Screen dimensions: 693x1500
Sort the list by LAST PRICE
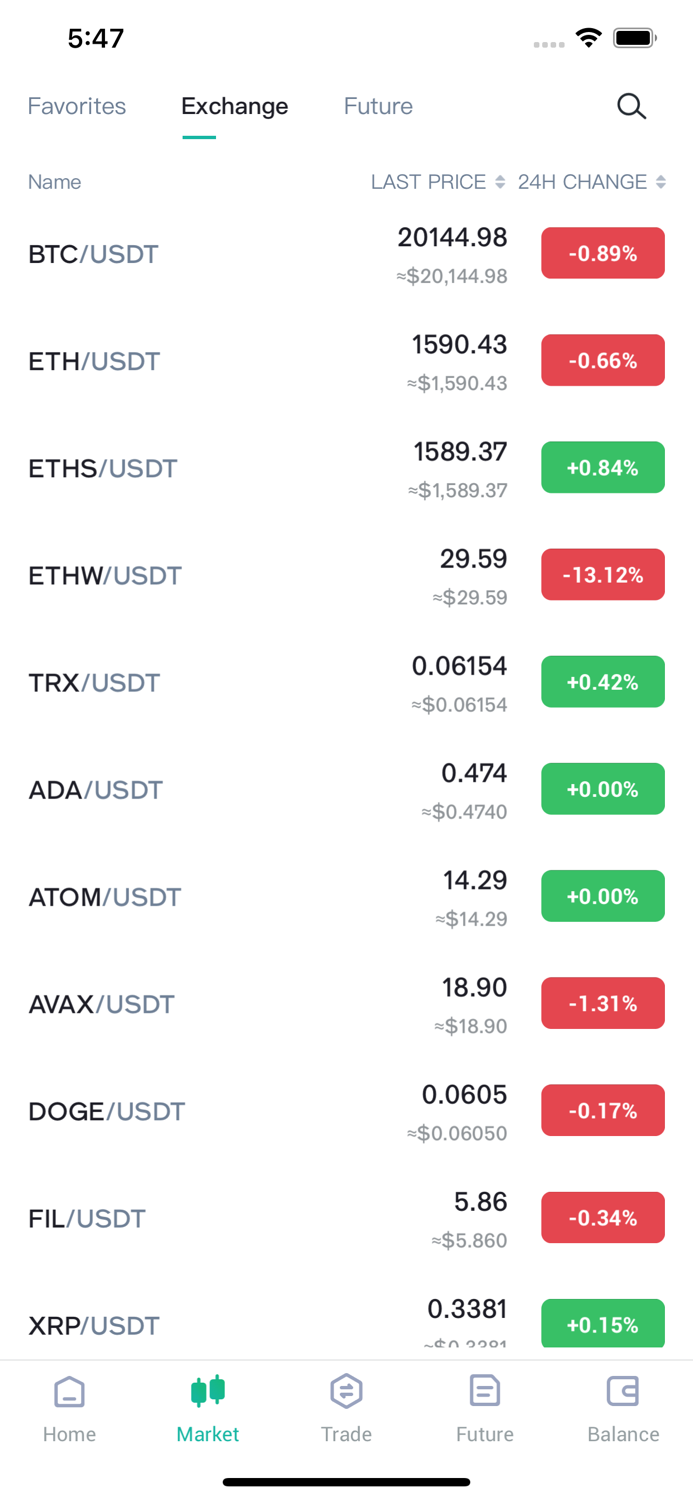click(428, 182)
